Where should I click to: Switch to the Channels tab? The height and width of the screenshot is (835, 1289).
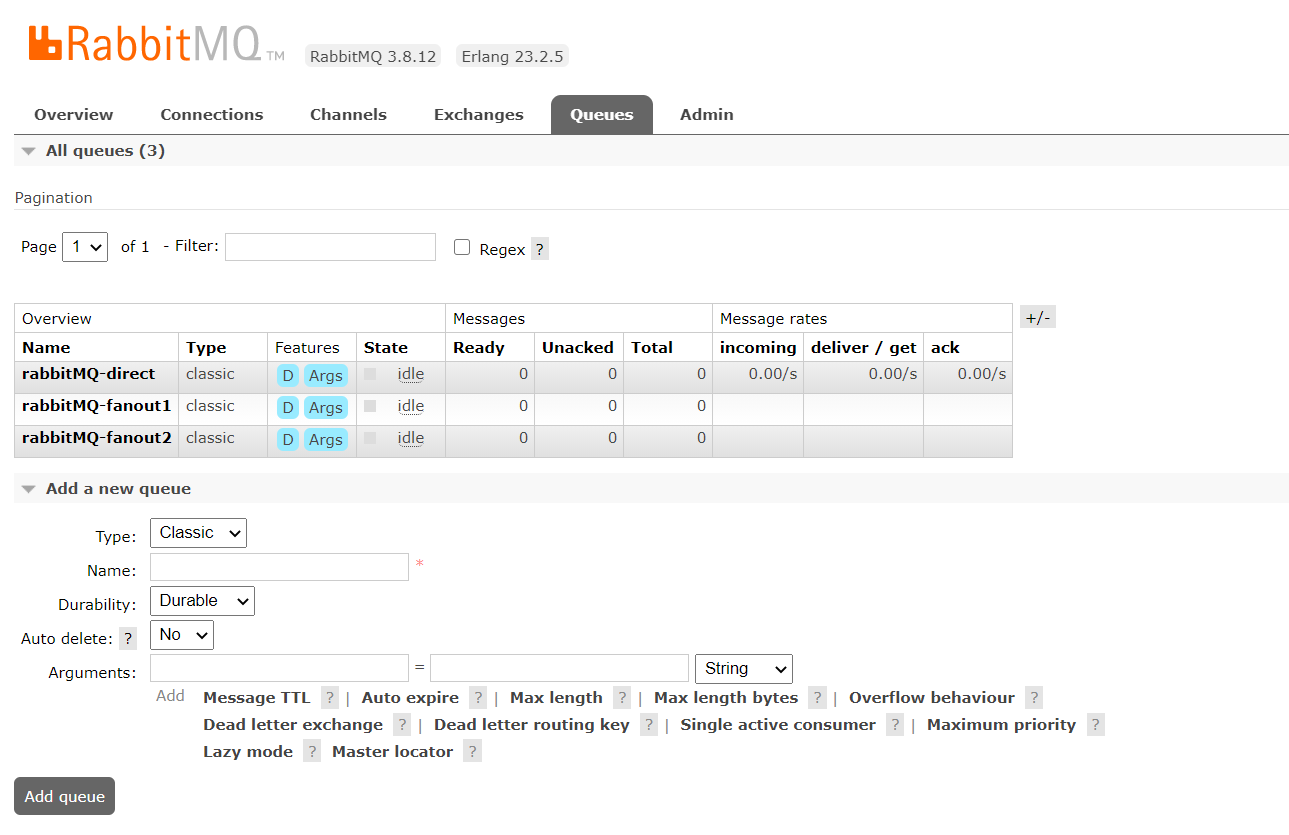coord(348,115)
